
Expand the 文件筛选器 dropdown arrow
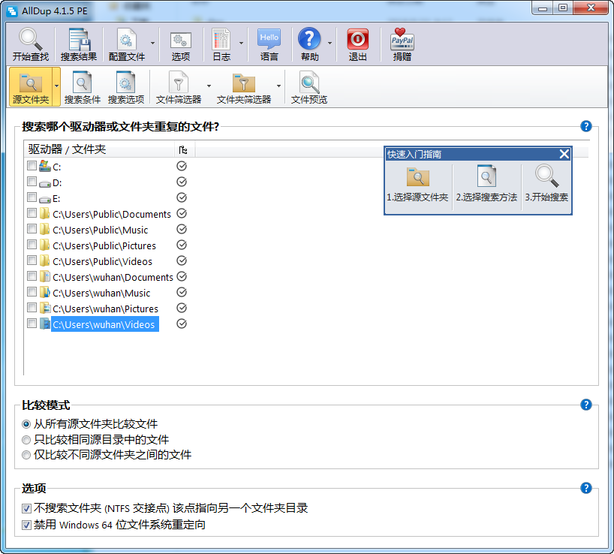pyautogui.click(x=209, y=86)
